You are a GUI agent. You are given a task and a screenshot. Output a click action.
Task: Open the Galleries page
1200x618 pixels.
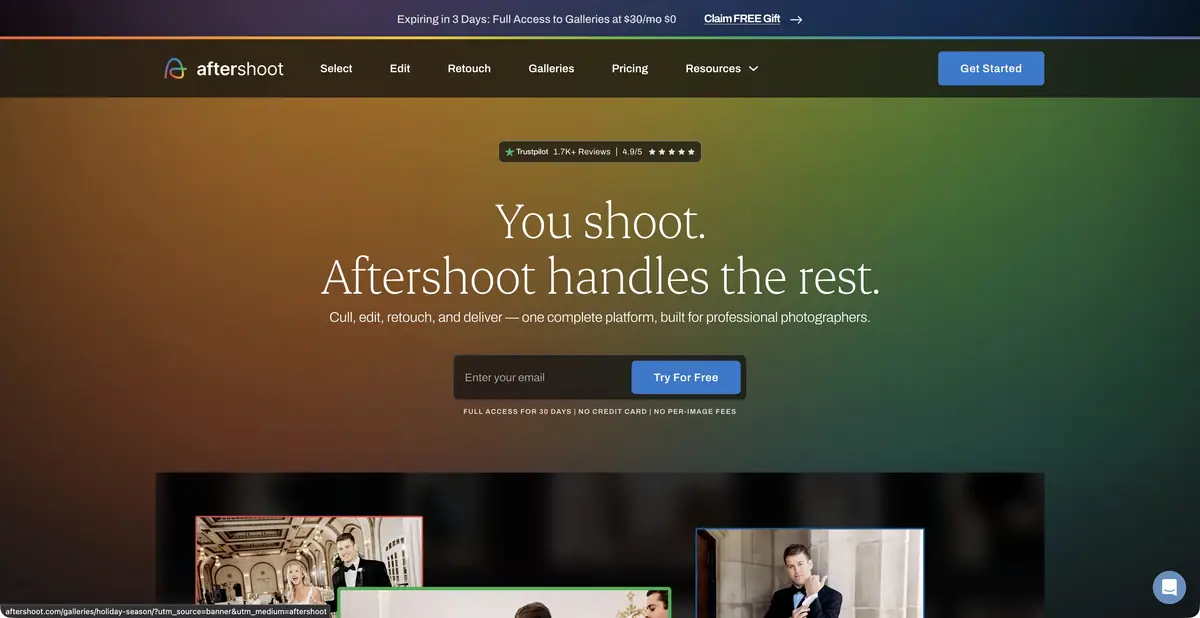tap(551, 69)
